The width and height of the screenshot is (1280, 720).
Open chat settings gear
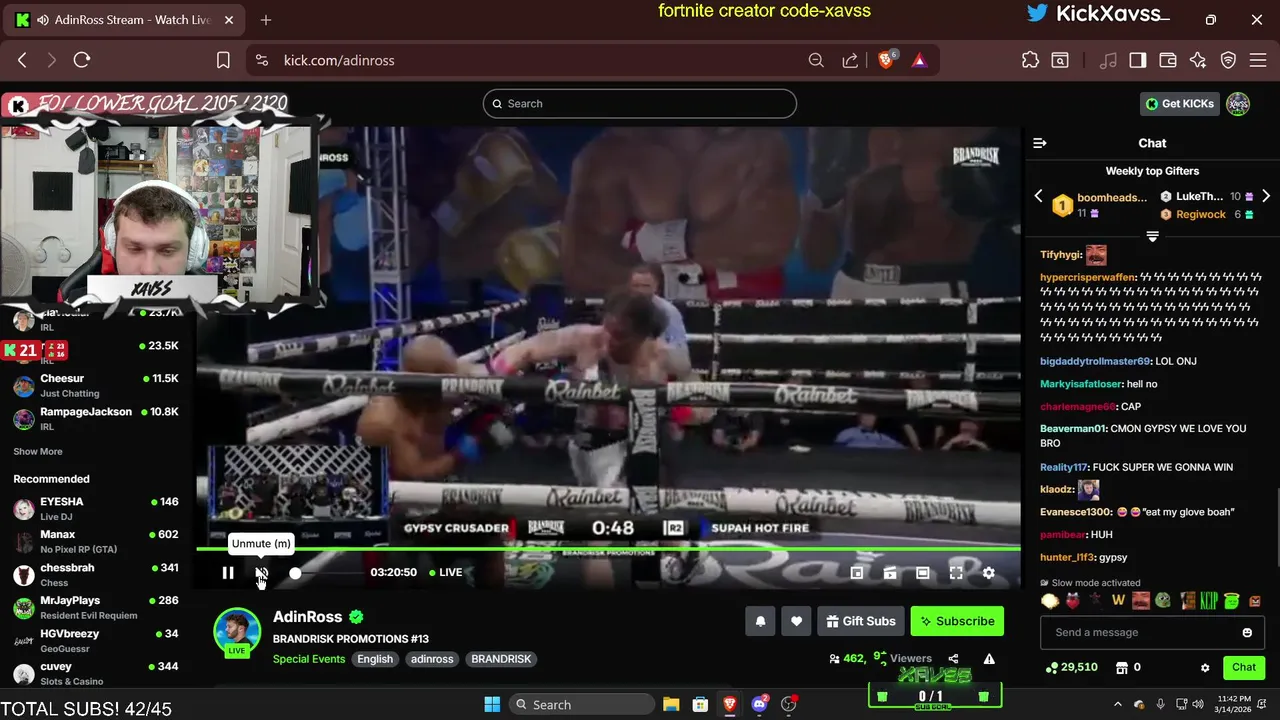click(x=1205, y=668)
